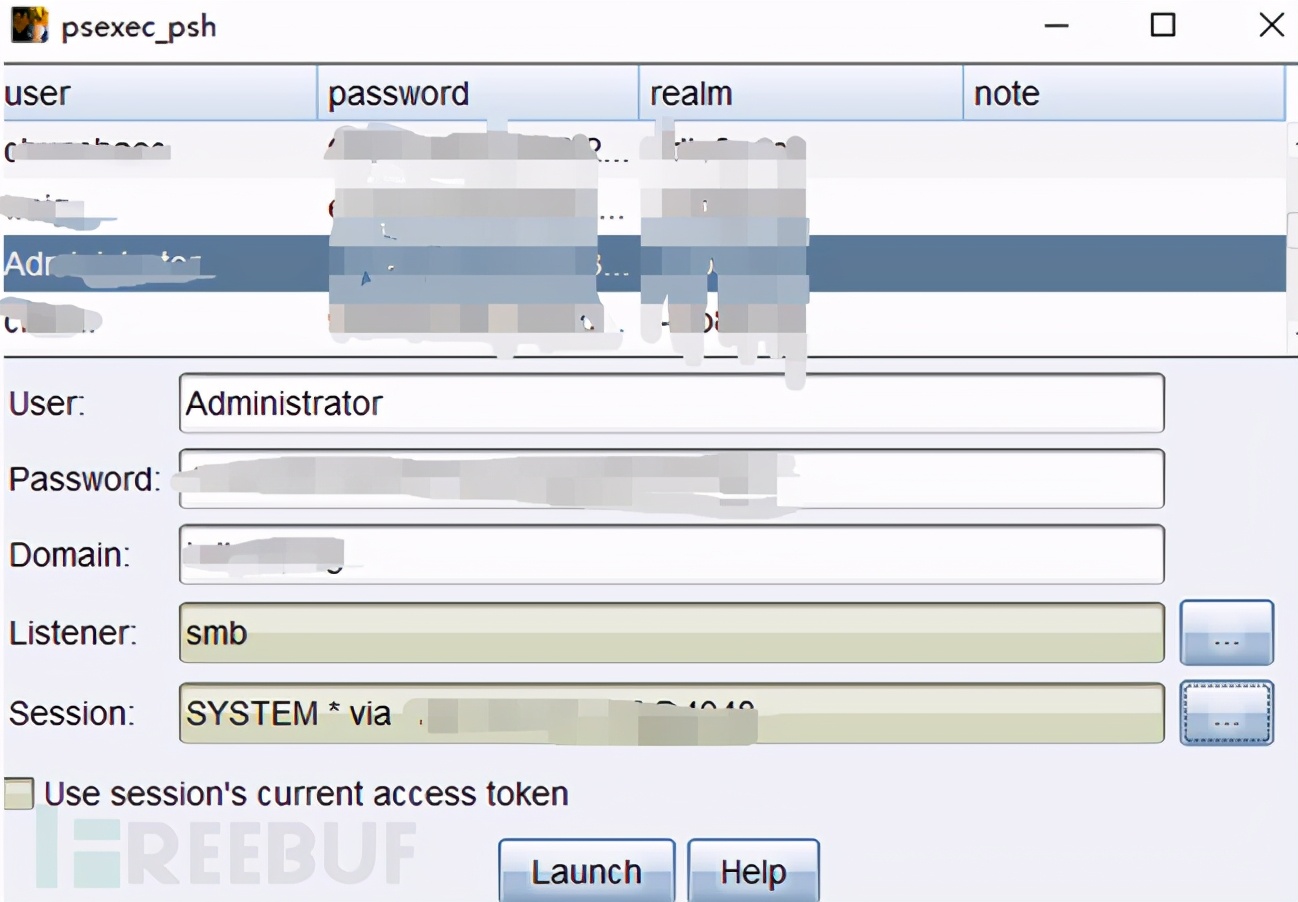Screen dimensions: 1298x902
Task: Select the second credential row
Action: click(x=644, y=207)
